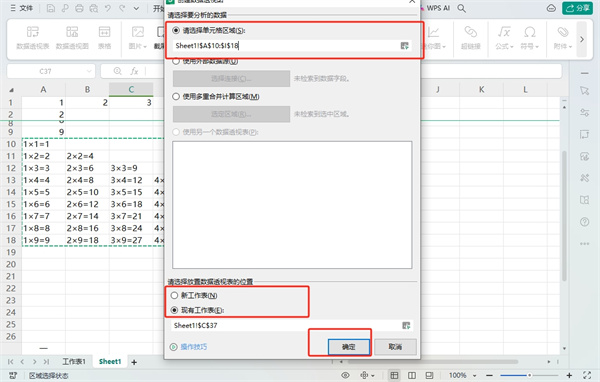Click range picker icon beside location field
The image size is (600, 382).
click(x=406, y=325)
